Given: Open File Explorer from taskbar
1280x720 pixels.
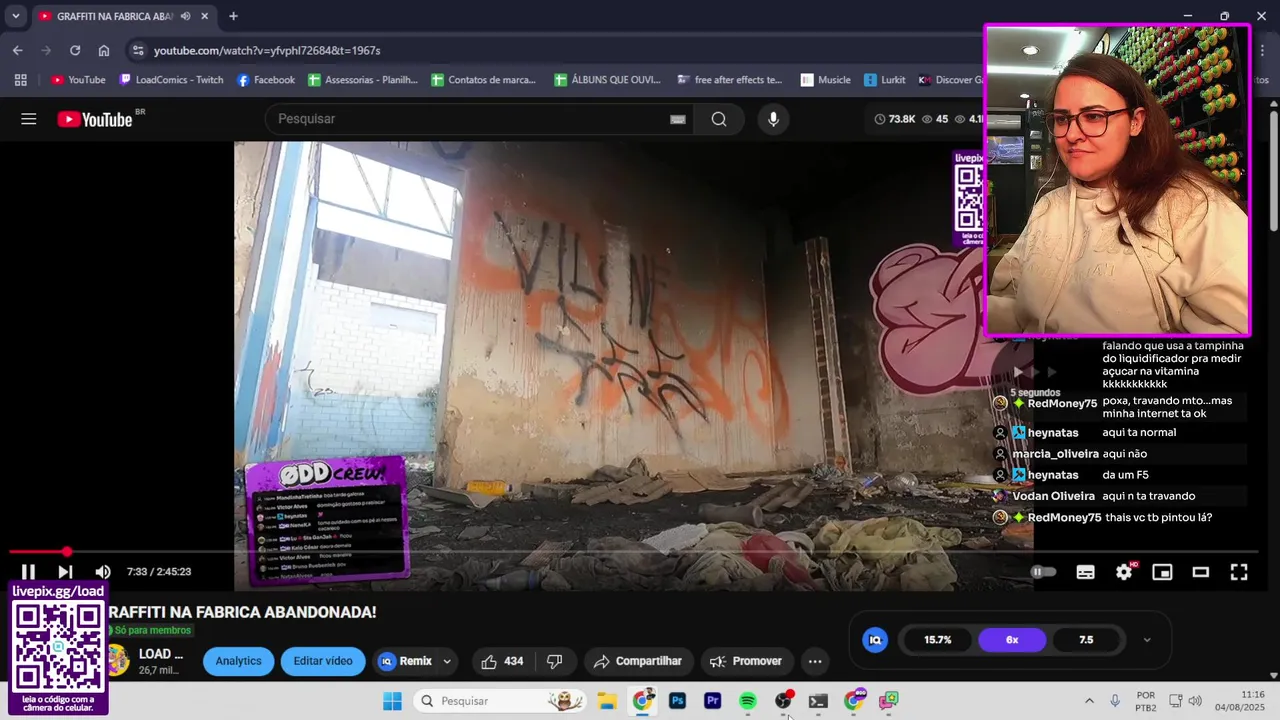Looking at the screenshot, I should pos(607,701).
